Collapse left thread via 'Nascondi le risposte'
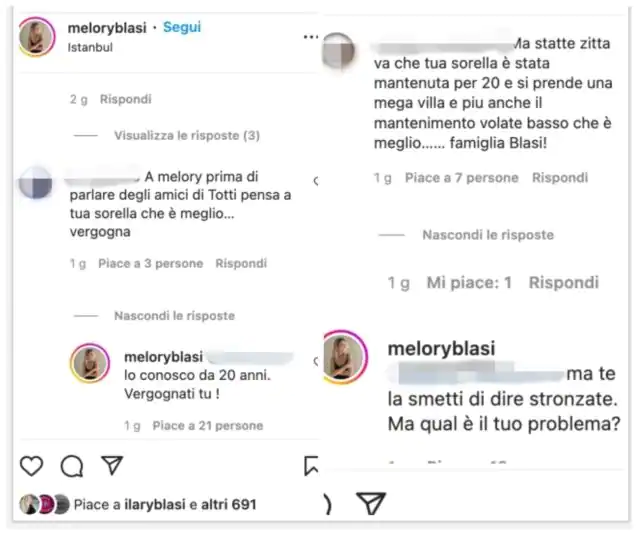The image size is (638, 535). point(174,316)
